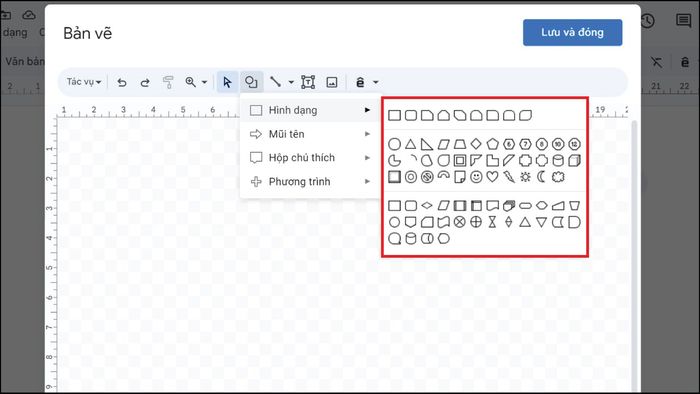Choose the diagonal stripe shape
This screenshot has width=700, height=394.
509,161
